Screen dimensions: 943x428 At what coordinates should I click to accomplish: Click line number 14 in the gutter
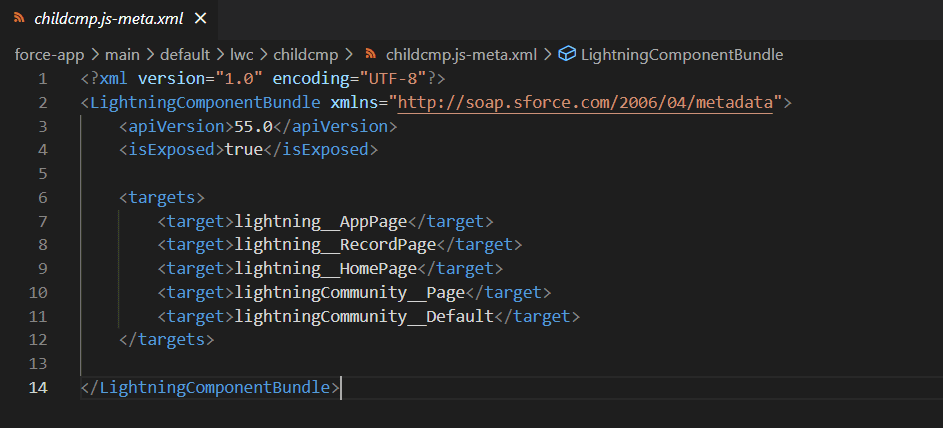pos(38,388)
